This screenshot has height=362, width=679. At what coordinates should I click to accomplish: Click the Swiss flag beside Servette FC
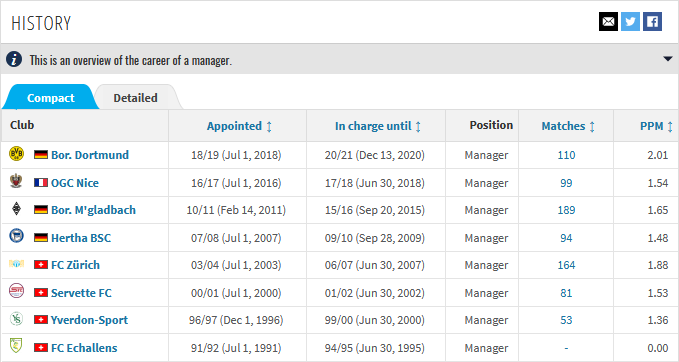41,293
